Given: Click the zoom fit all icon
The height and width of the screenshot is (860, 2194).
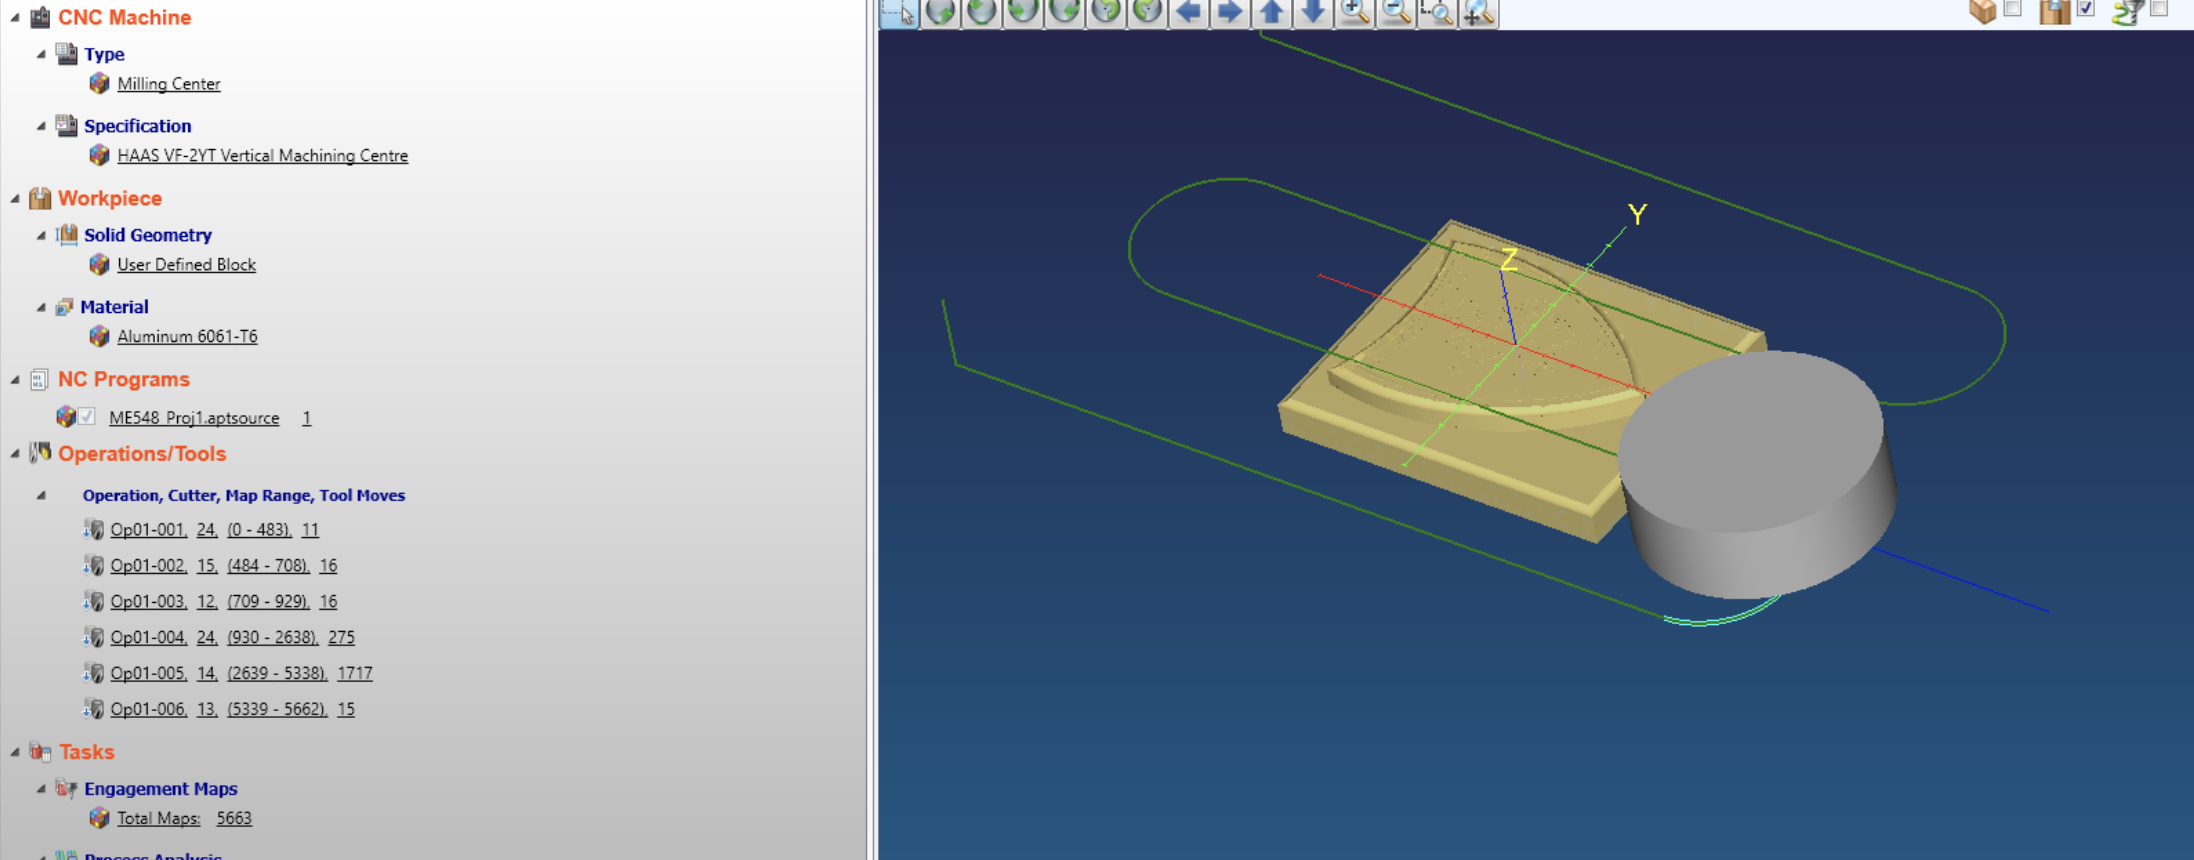Looking at the screenshot, I should click(x=1479, y=12).
